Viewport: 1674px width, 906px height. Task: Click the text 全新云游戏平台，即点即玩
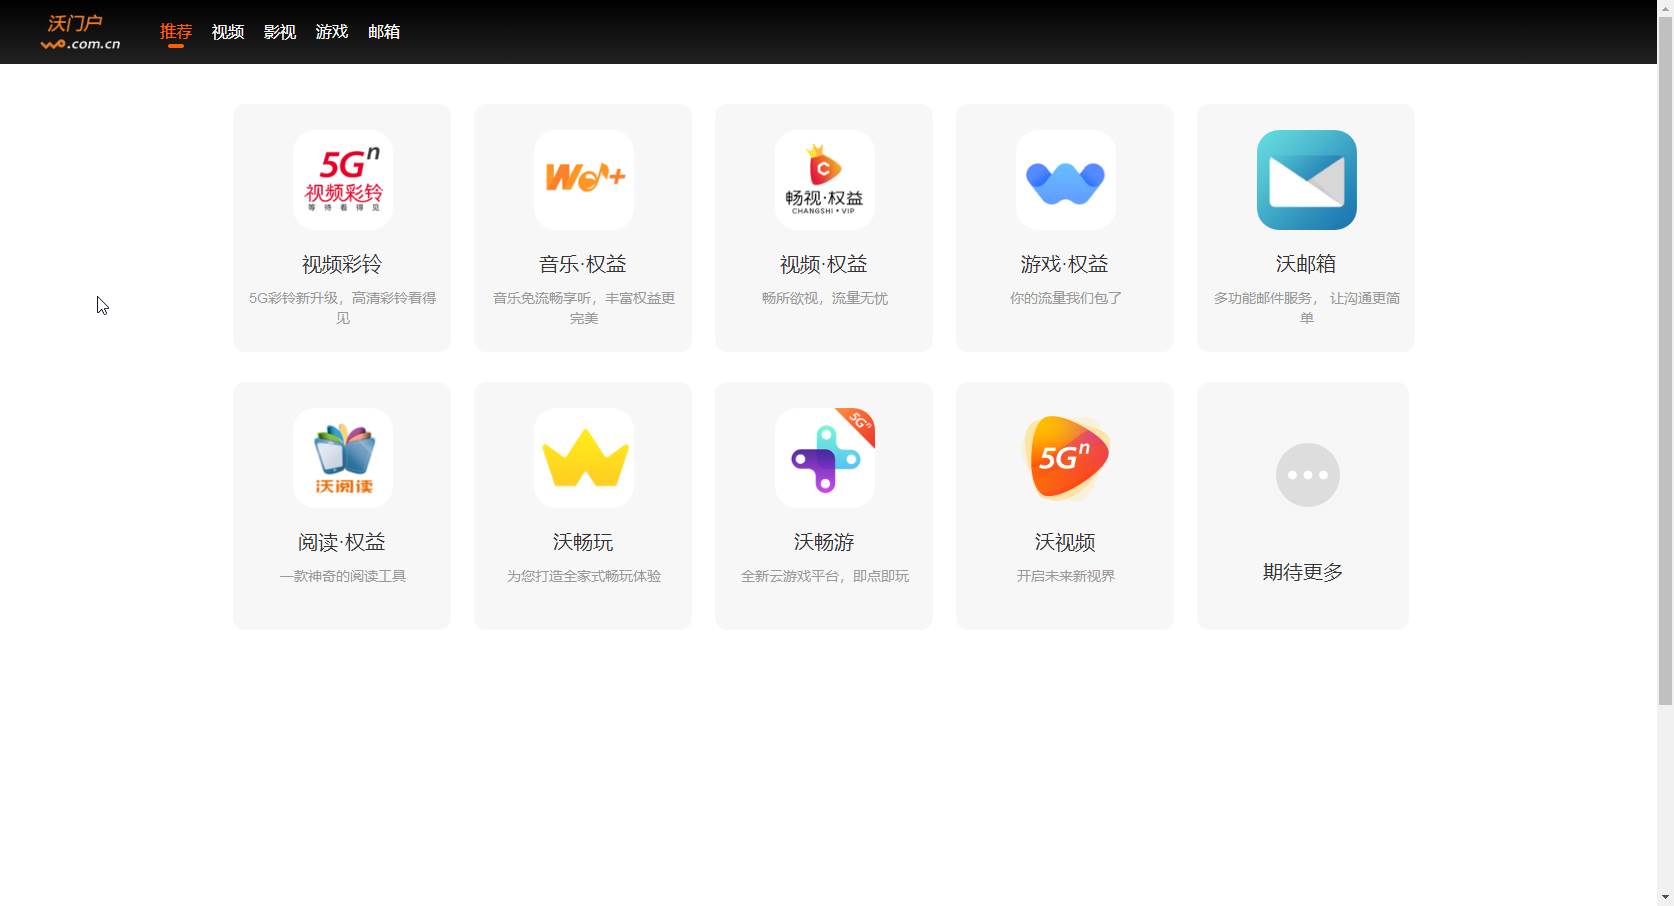825,576
